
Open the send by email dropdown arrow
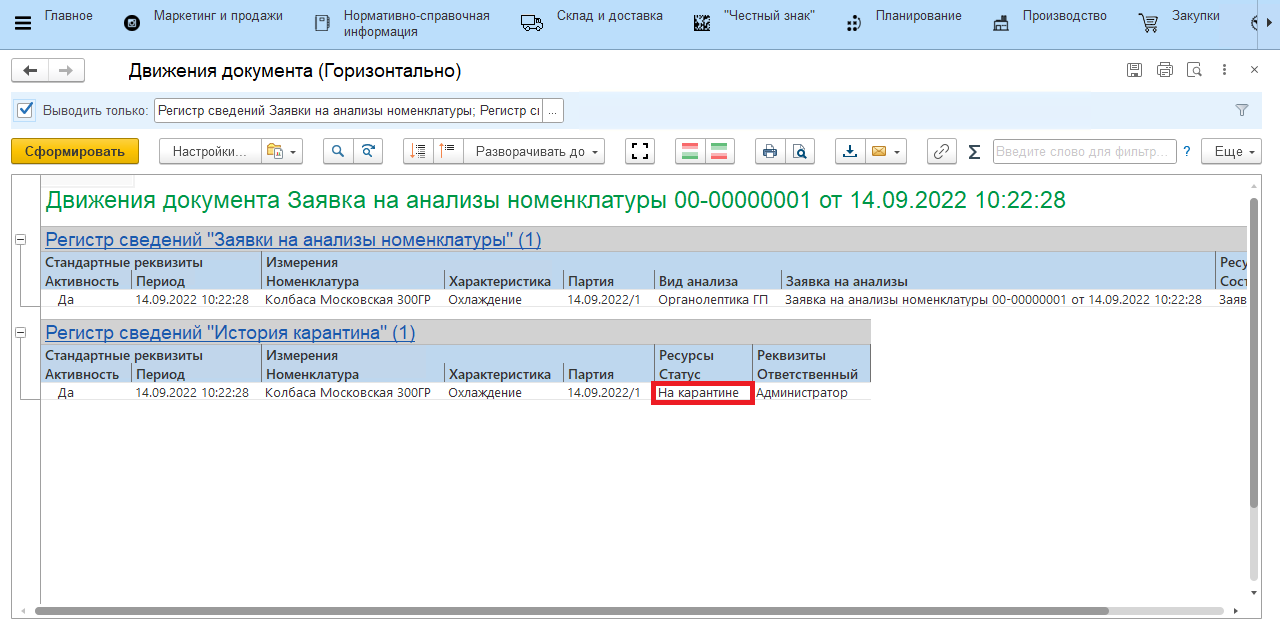tap(897, 152)
